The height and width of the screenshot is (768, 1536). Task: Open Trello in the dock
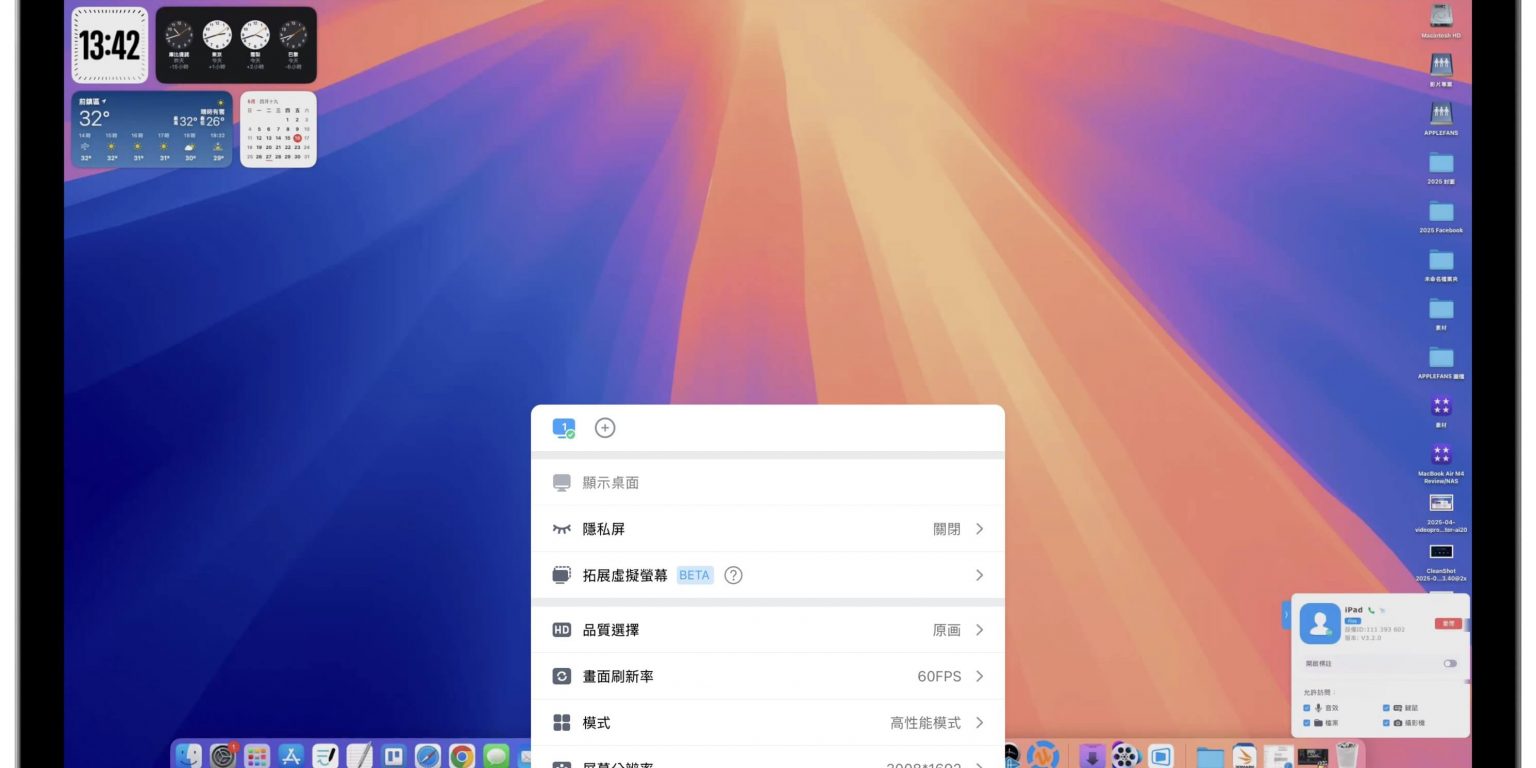click(393, 756)
